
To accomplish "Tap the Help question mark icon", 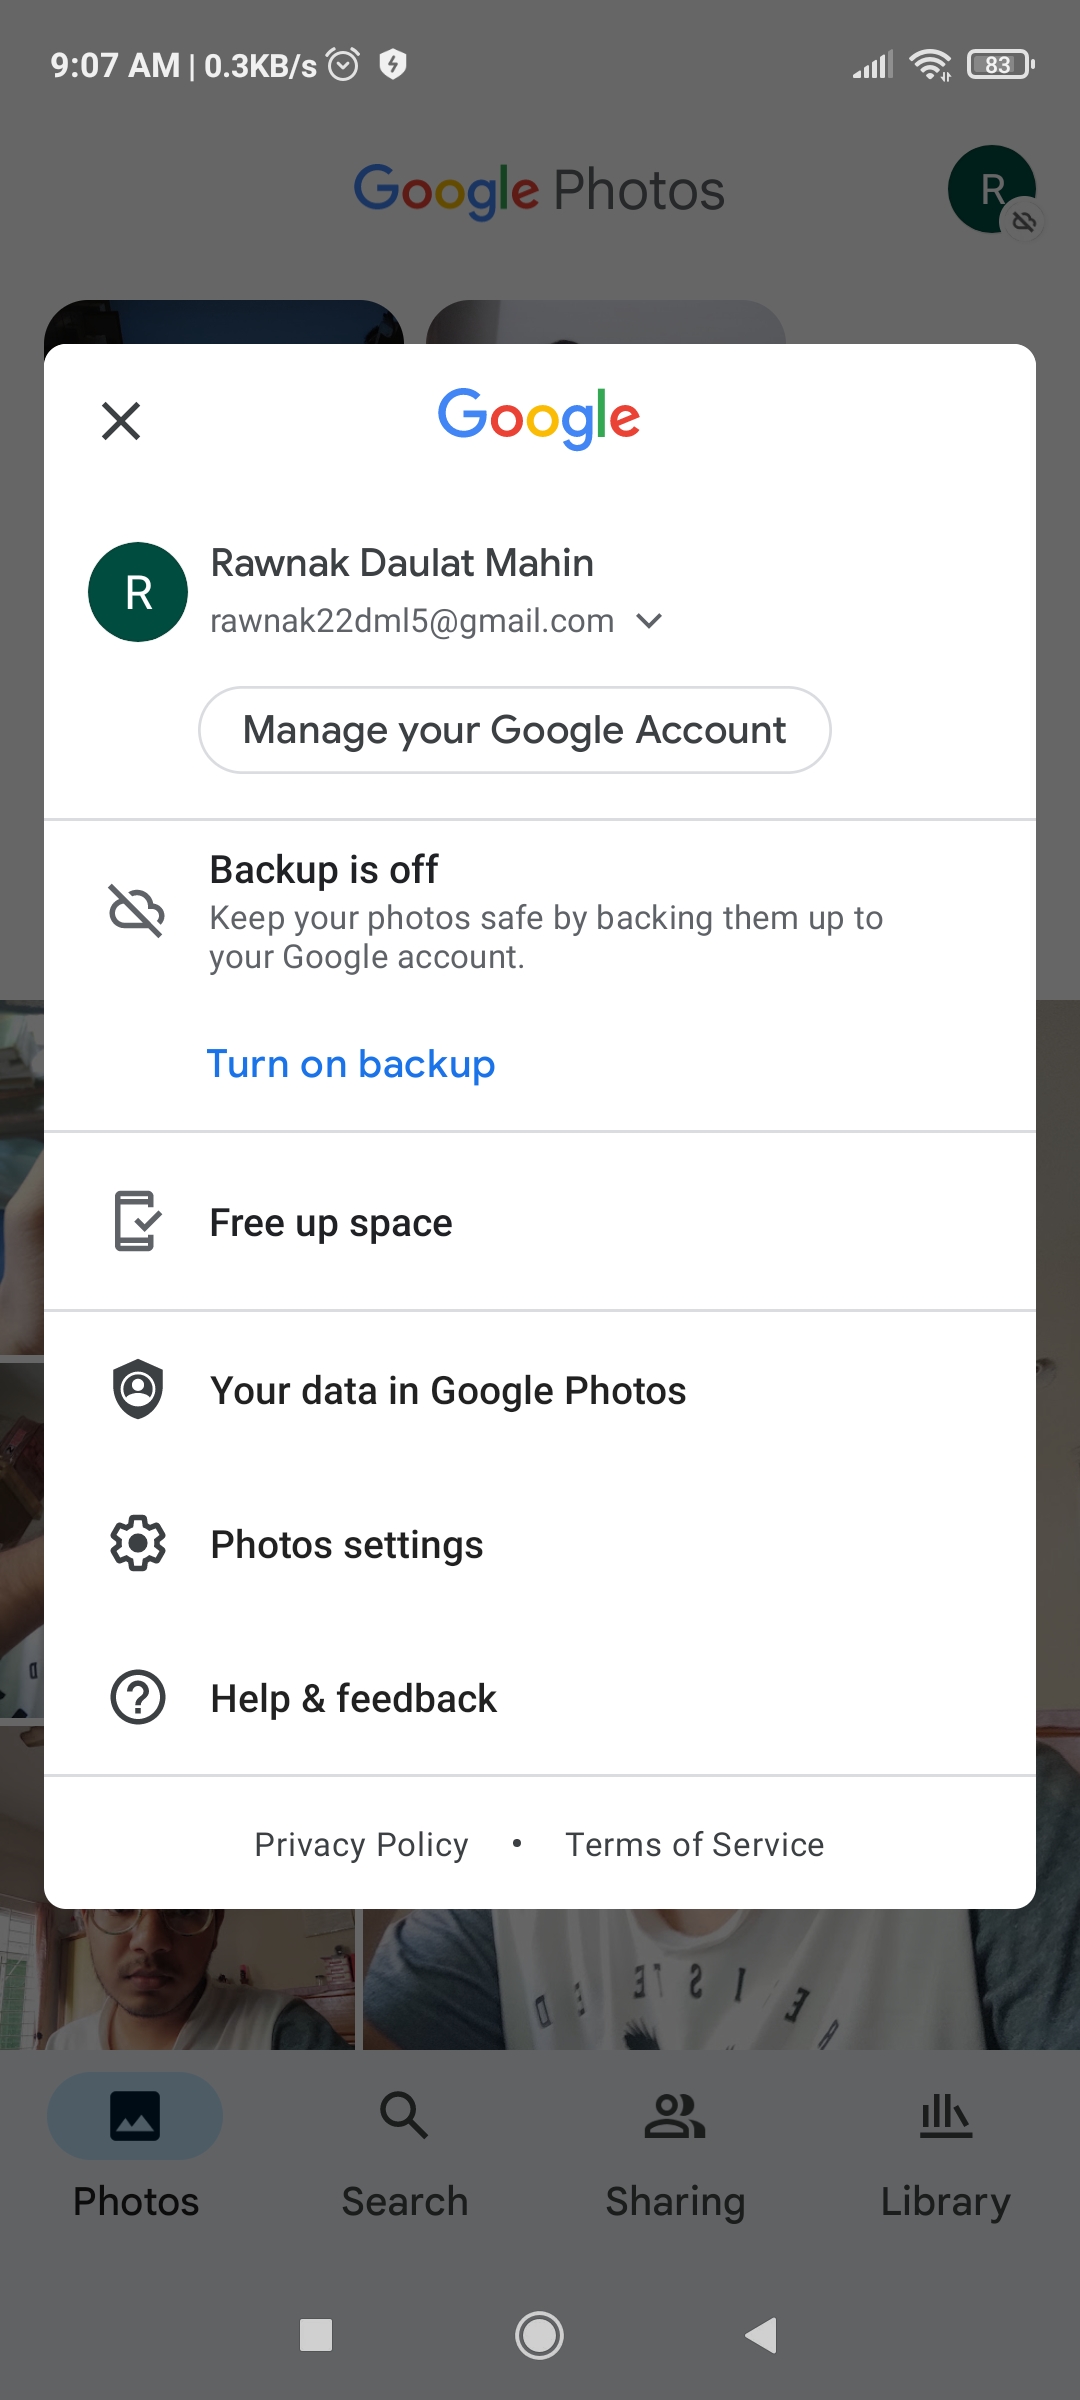I will (x=138, y=1697).
